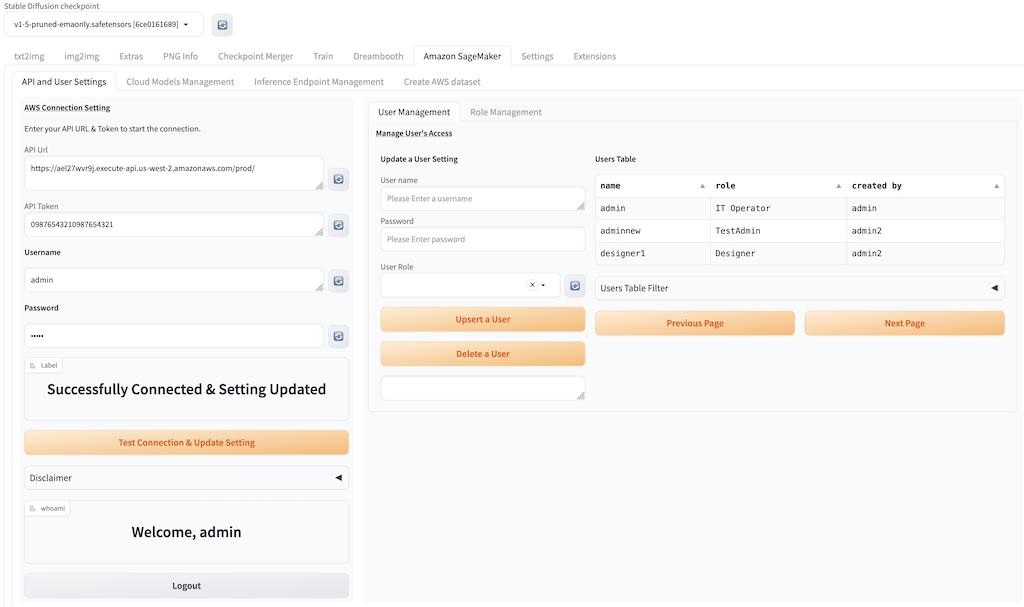Click refresh icon next to API Token field
This screenshot has height=607, width=1024.
[x=339, y=225]
